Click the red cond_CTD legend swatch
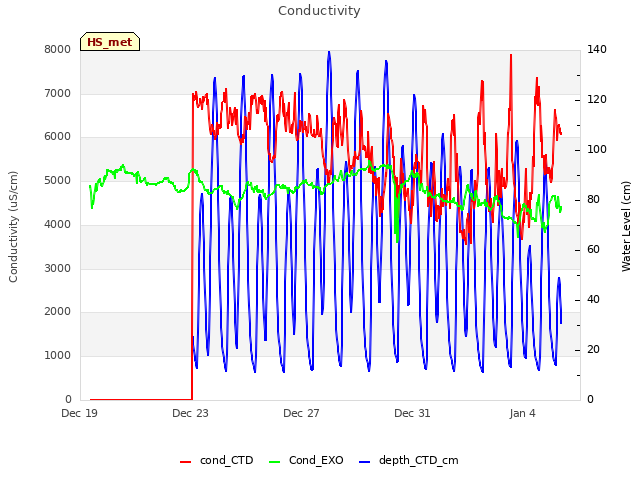Viewport: 640px width, 480px height. point(185,462)
